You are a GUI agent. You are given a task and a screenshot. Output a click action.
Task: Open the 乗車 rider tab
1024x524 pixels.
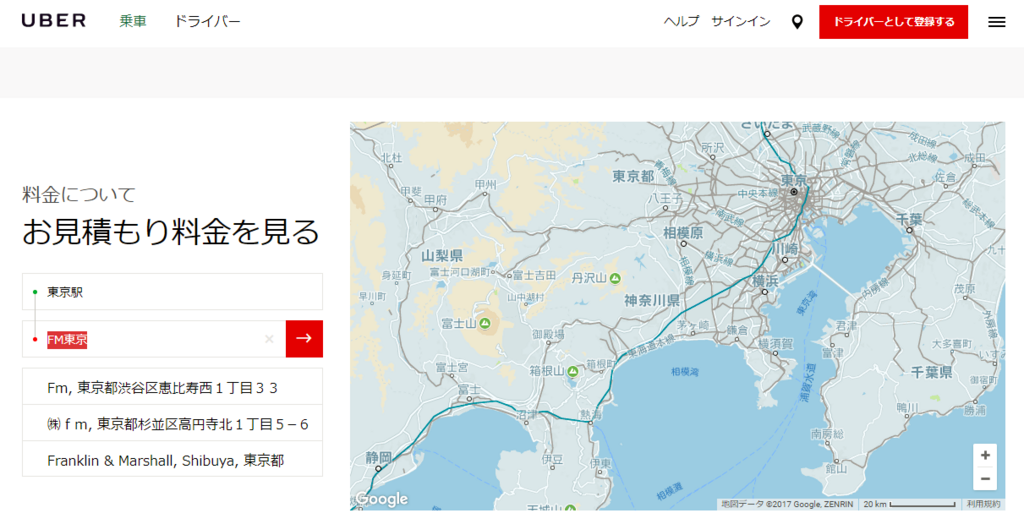tap(133, 22)
